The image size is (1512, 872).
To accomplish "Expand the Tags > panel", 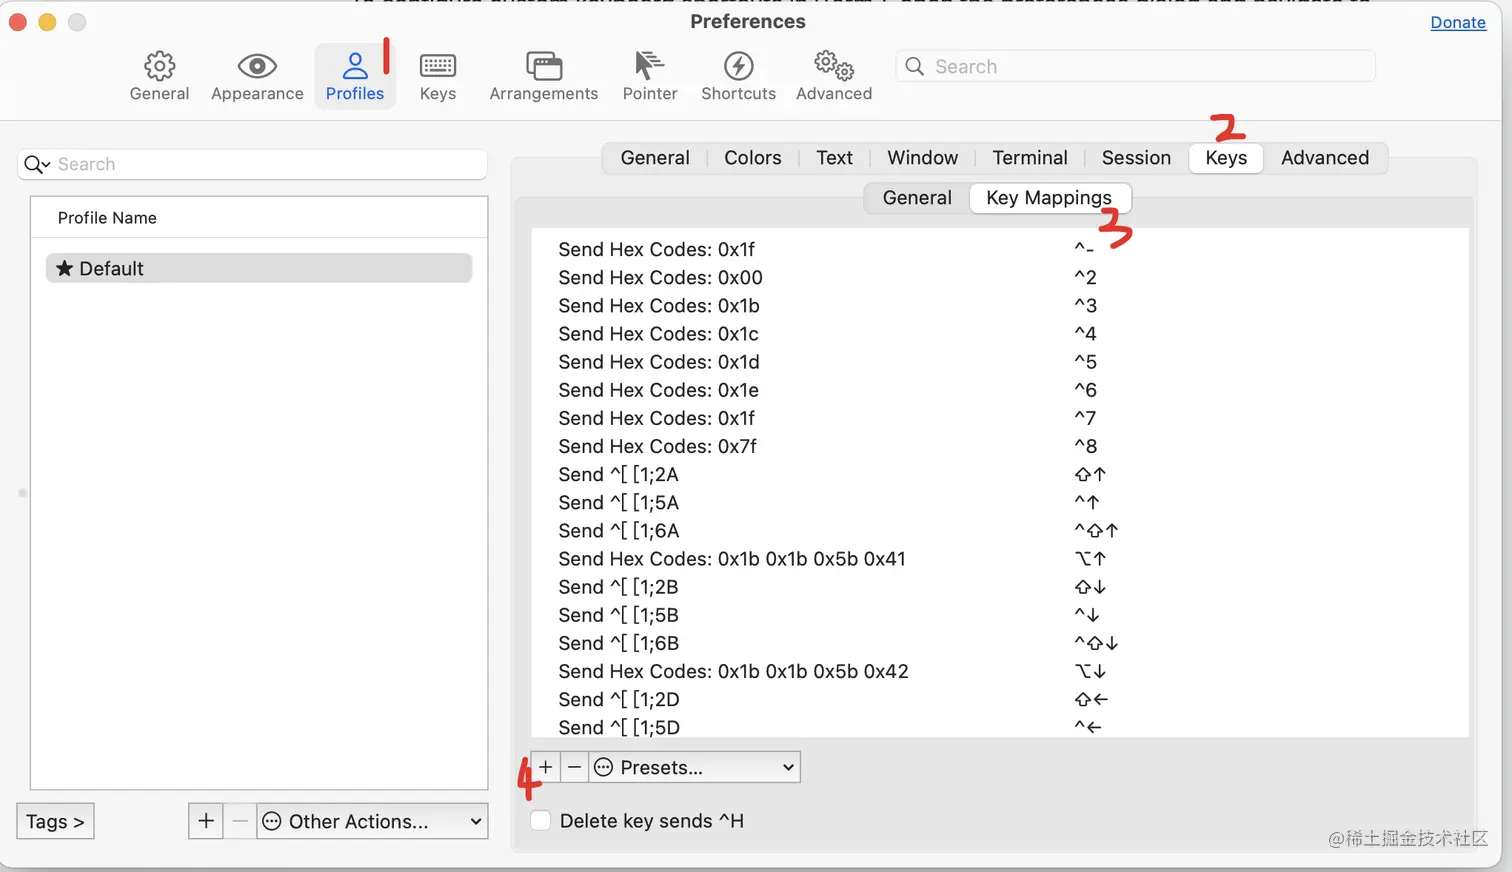I will (55, 821).
